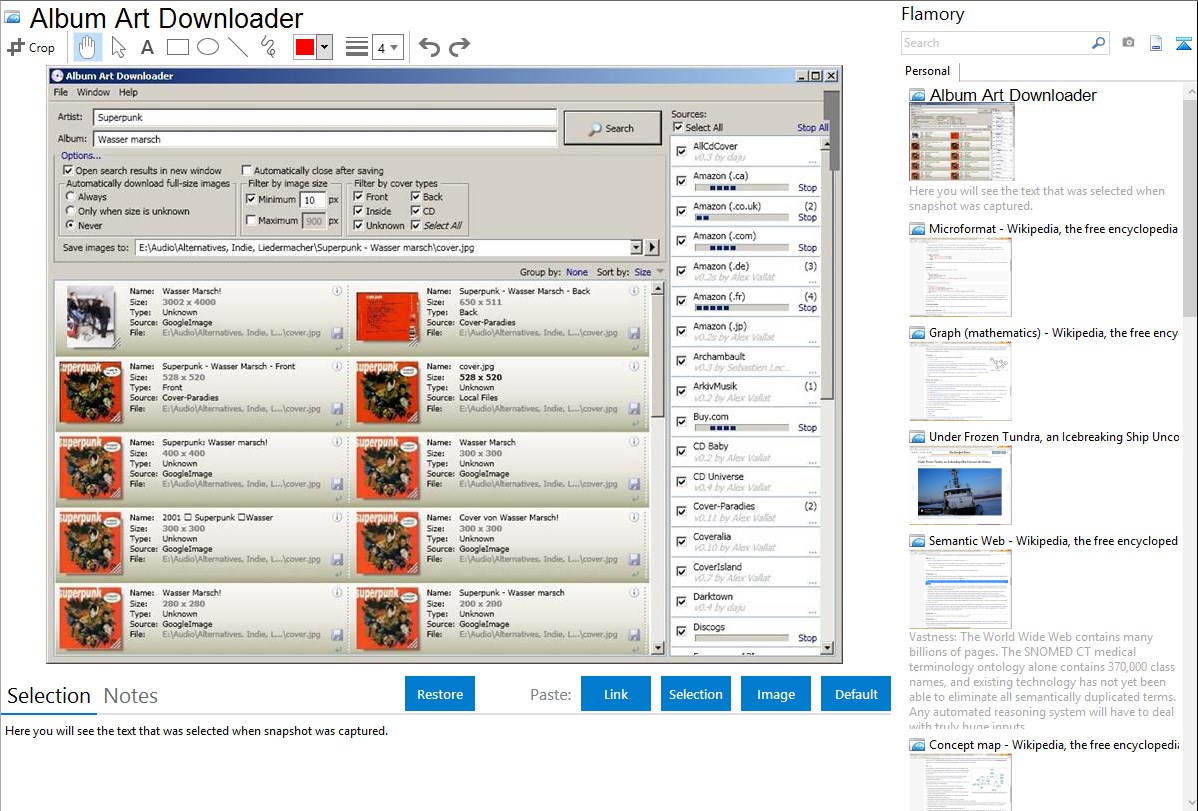Image resolution: width=1198 pixels, height=811 pixels.
Task: Click the Paste Image button
Action: click(776, 694)
